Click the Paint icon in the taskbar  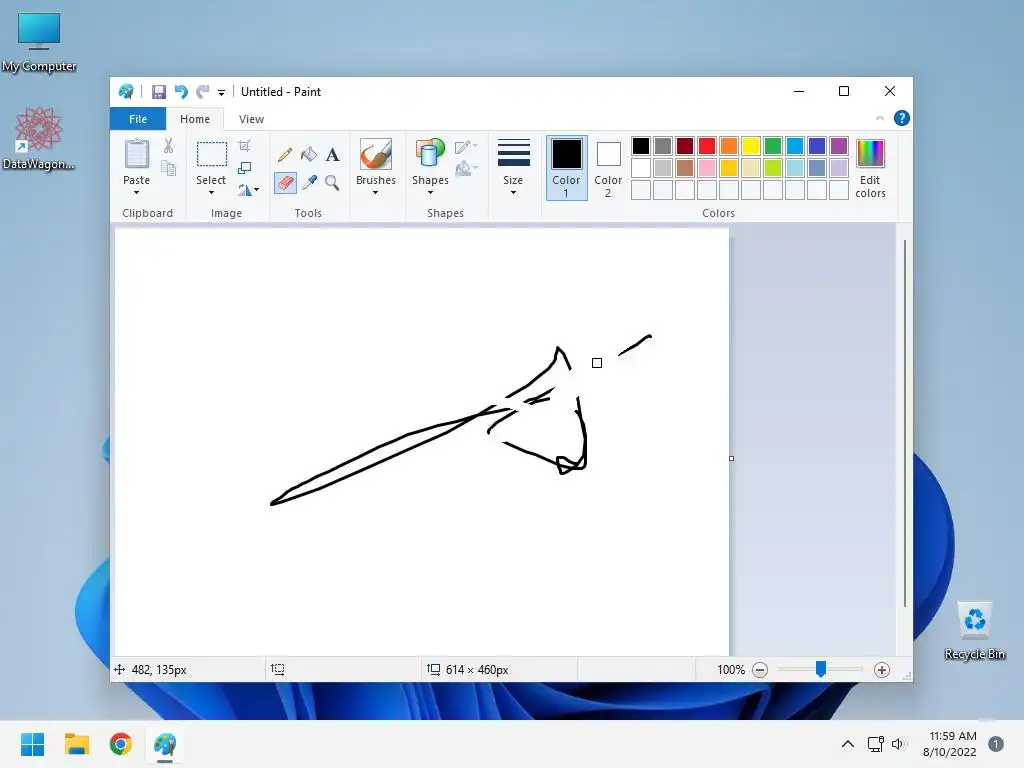(165, 744)
